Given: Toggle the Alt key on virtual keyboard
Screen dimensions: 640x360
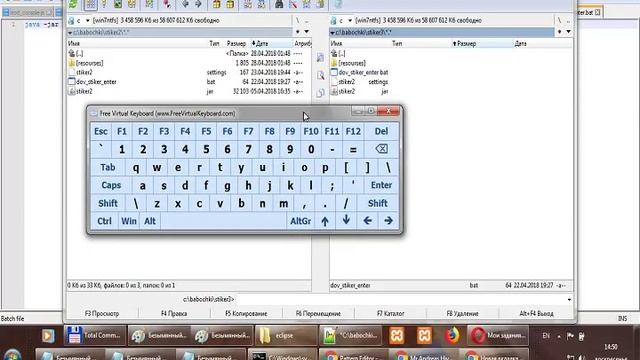Looking at the screenshot, I should pos(150,221).
